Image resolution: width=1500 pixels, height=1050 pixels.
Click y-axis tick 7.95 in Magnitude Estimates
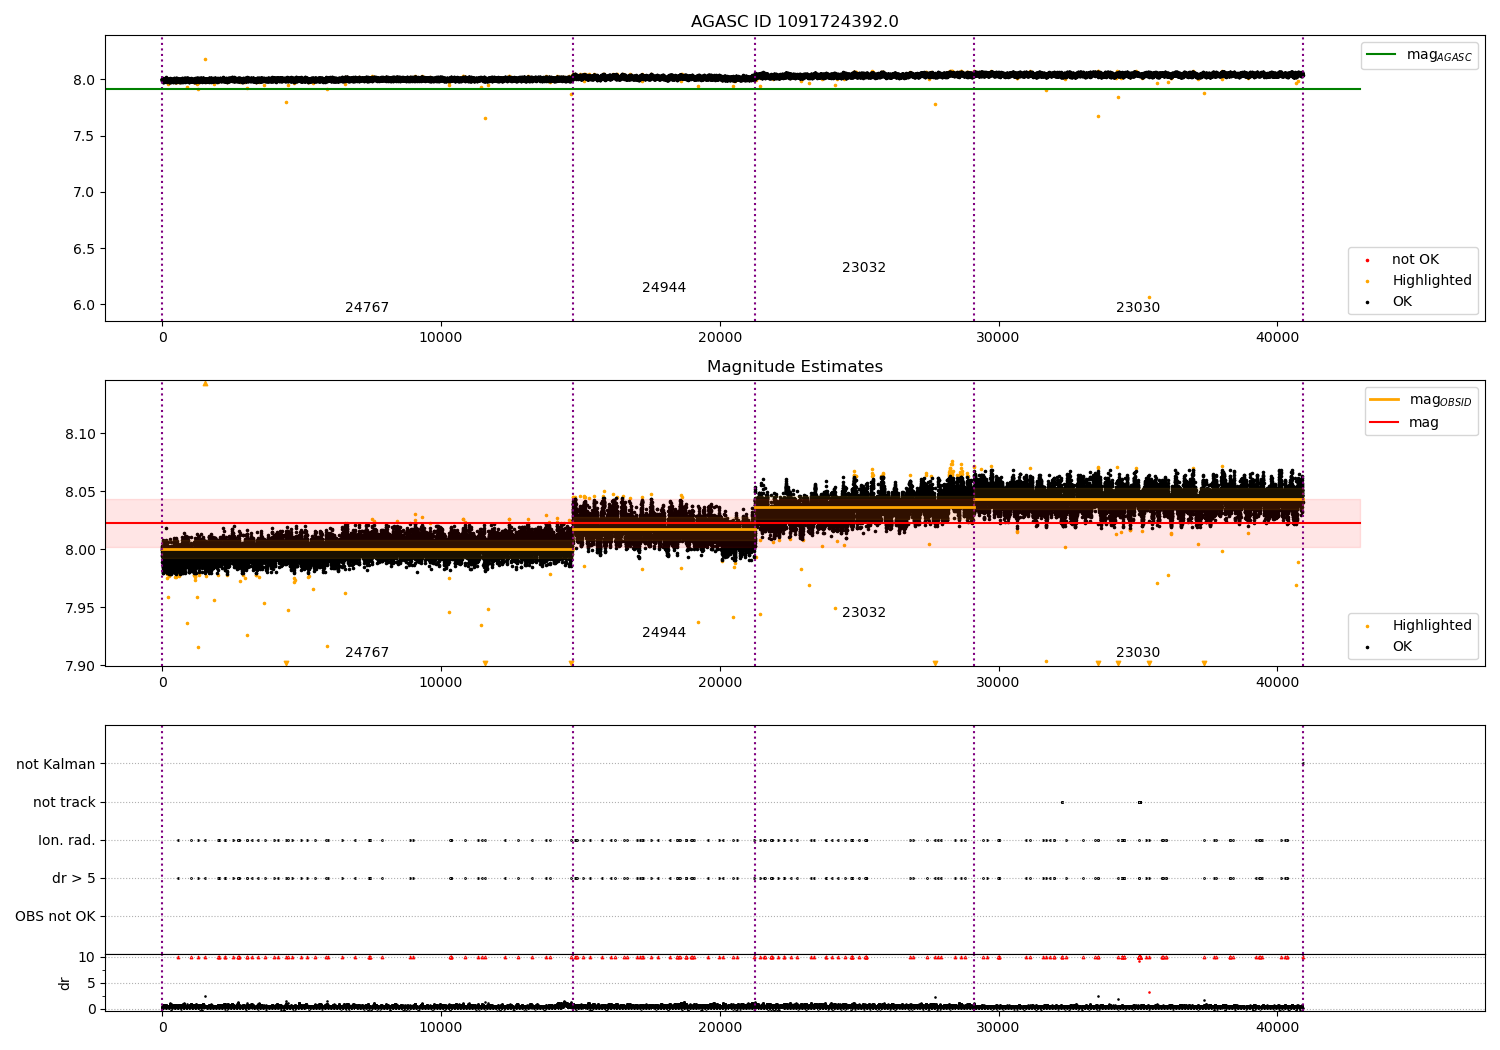[80, 609]
